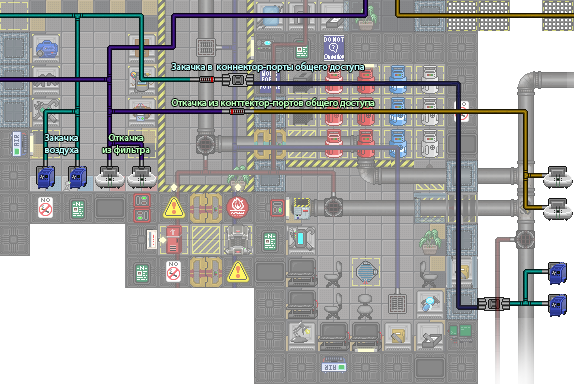
Task: Click the blue water tank at the top
Action: 270,15
